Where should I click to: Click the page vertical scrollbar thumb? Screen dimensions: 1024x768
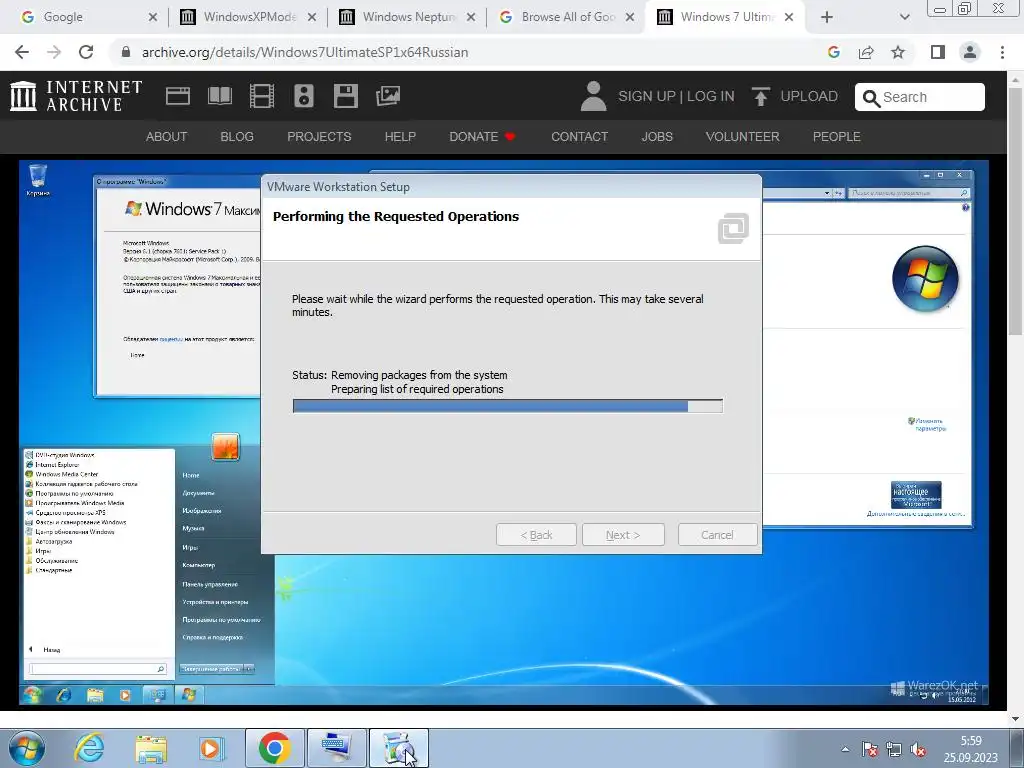point(1015,212)
